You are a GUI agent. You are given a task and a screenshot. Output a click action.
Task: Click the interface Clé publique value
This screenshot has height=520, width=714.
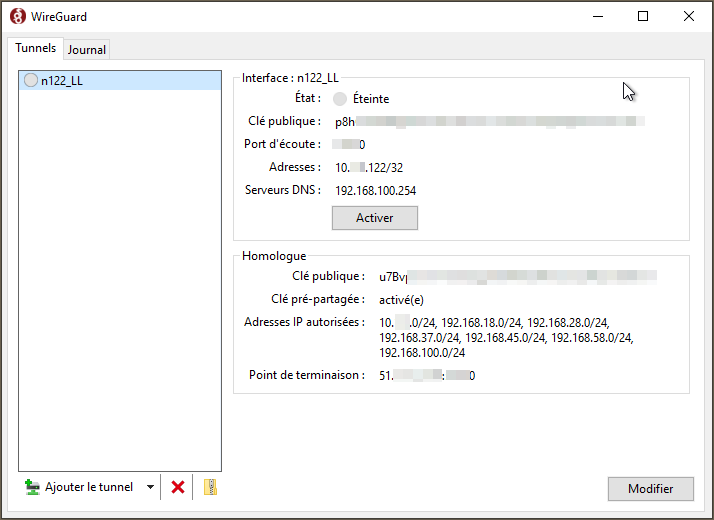[488, 122]
